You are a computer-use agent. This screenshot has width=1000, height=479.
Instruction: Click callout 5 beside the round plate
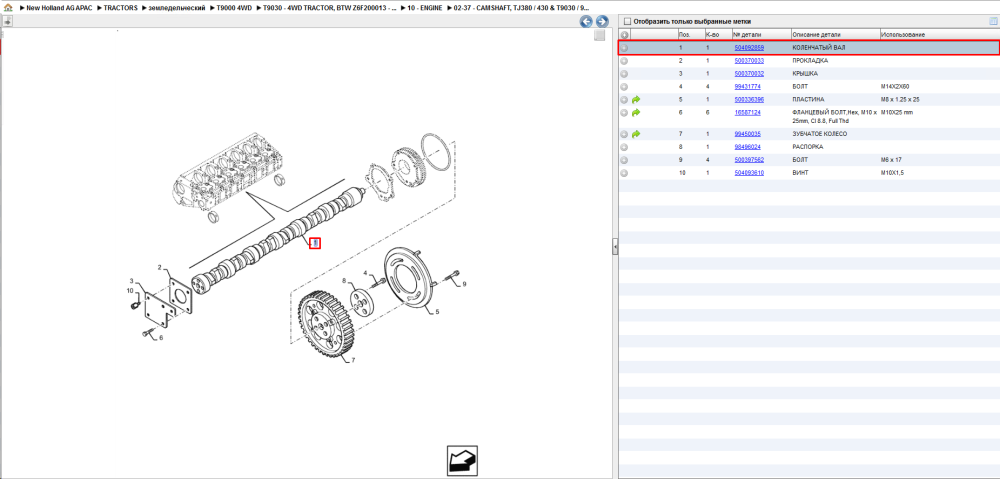coord(438,312)
